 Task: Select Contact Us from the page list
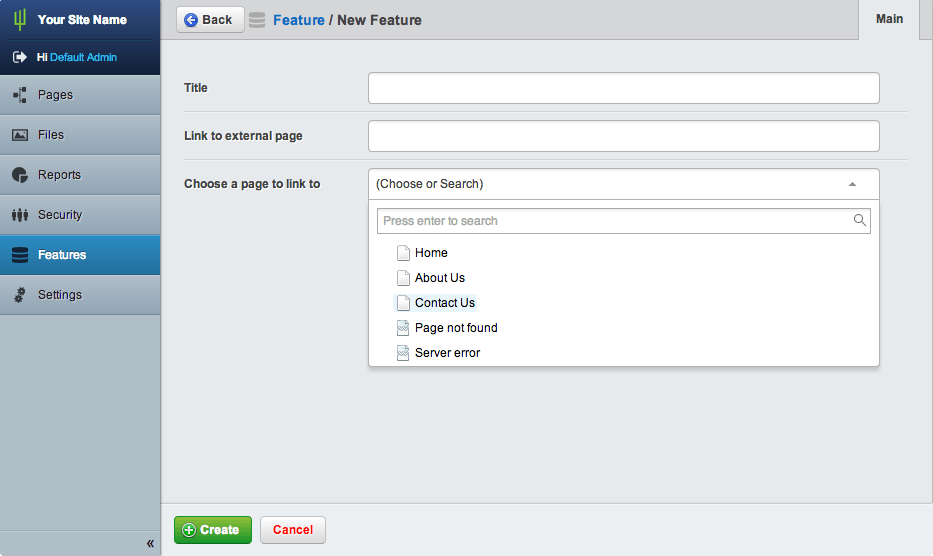tap(444, 303)
